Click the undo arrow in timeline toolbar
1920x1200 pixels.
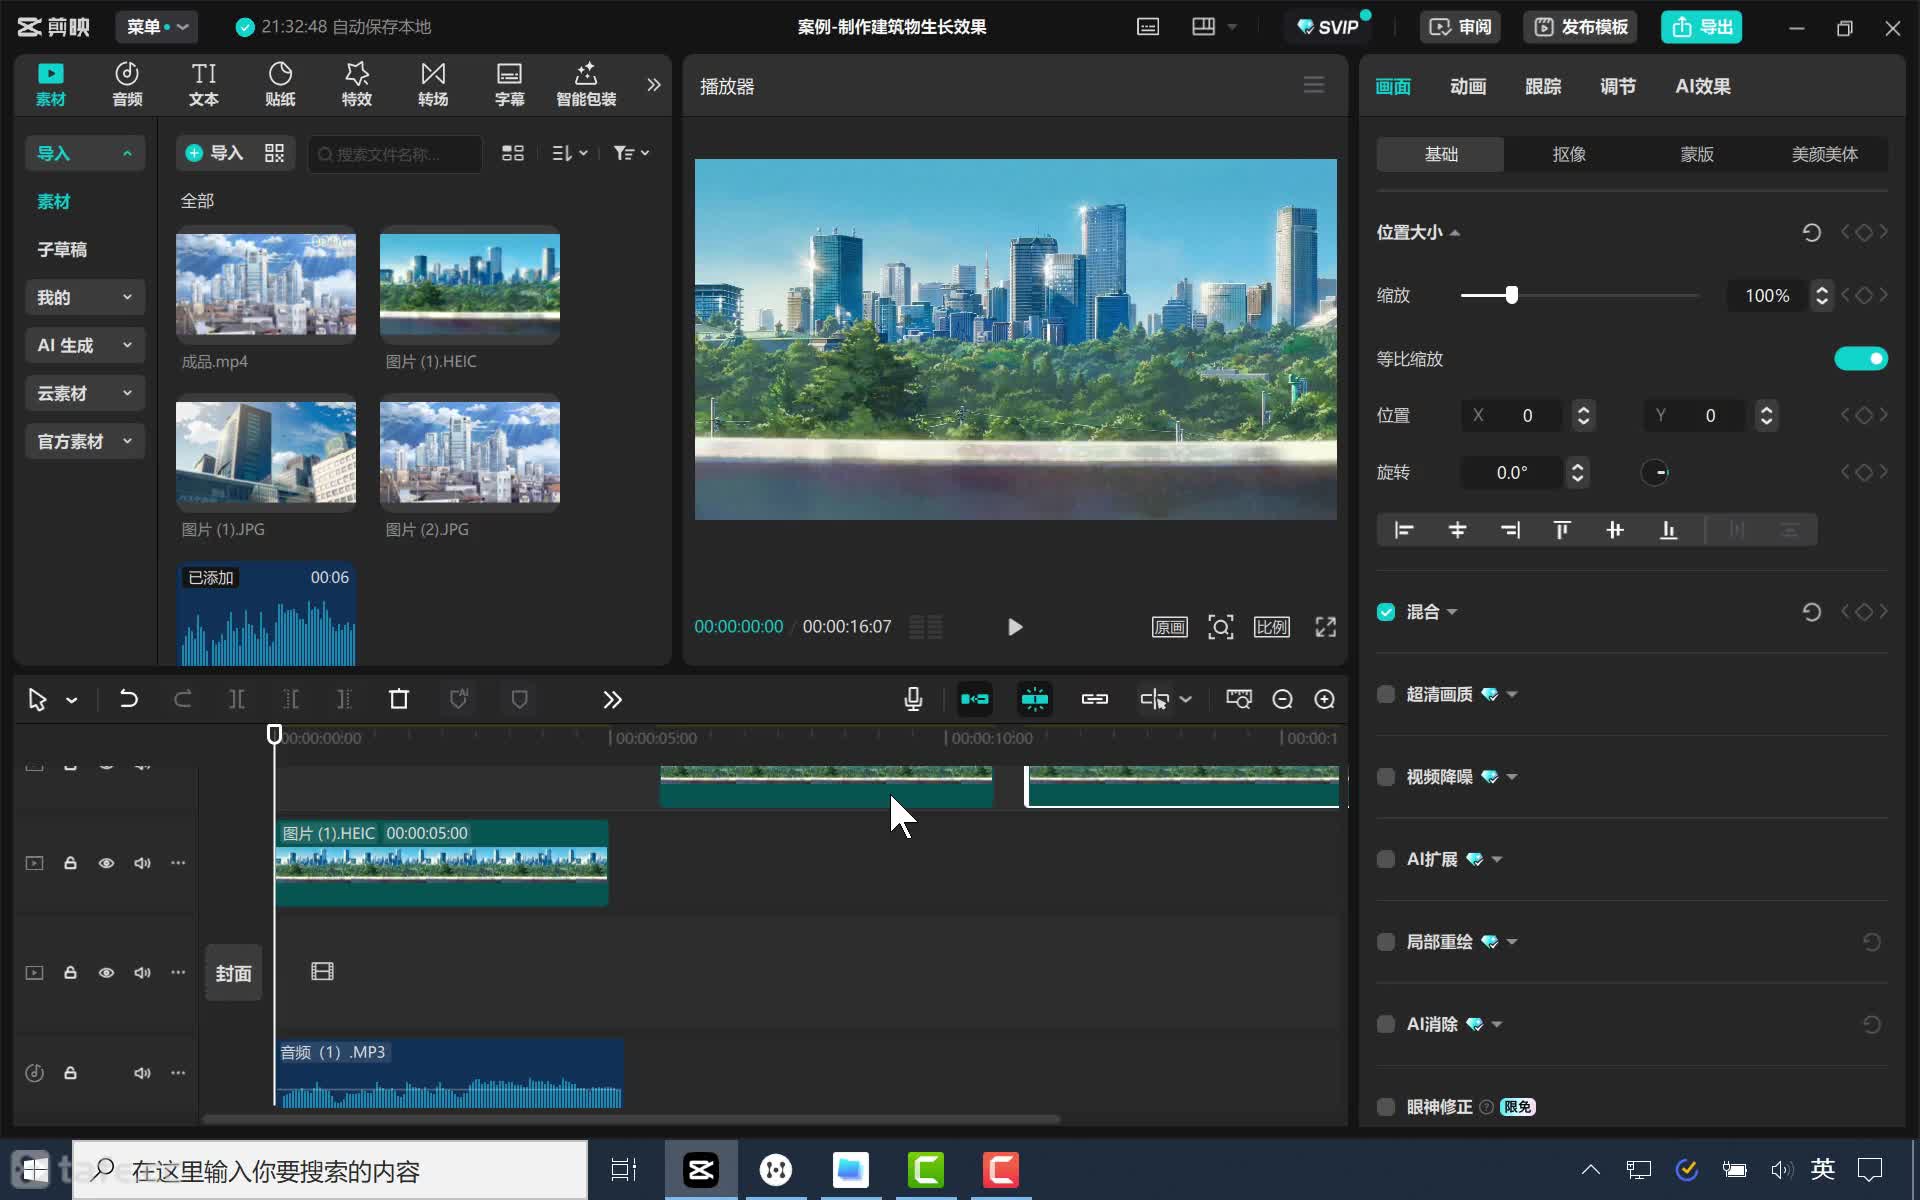pos(128,699)
